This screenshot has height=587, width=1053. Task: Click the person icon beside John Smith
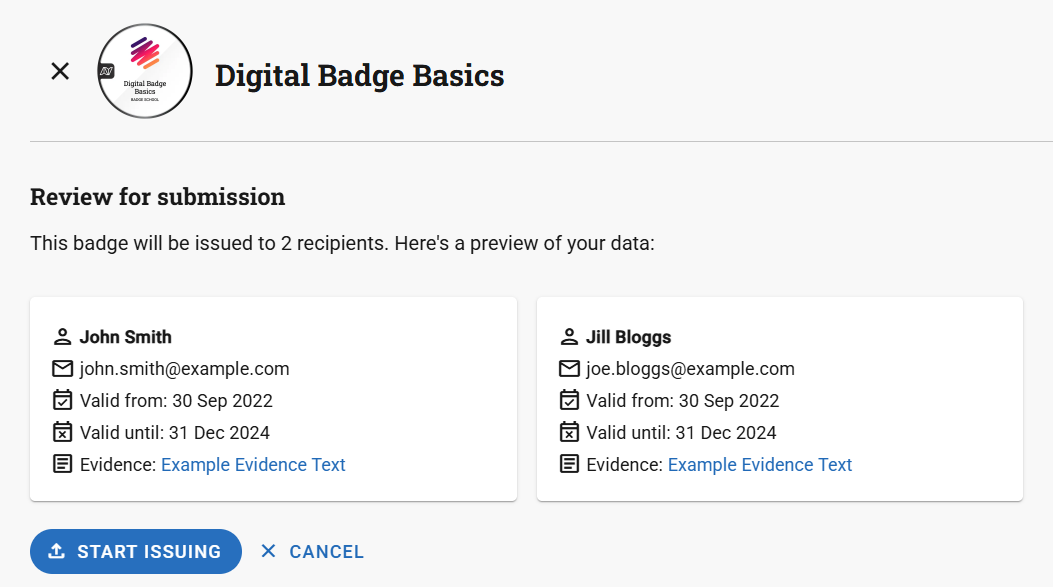pos(63,337)
